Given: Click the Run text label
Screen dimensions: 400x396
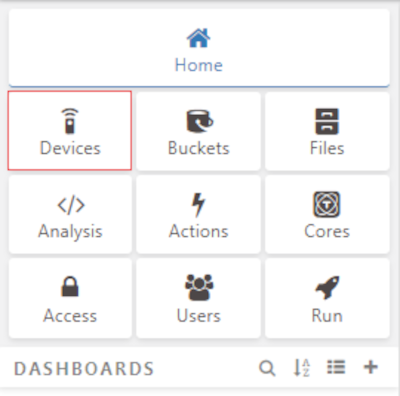Looking at the screenshot, I should coord(327,315).
